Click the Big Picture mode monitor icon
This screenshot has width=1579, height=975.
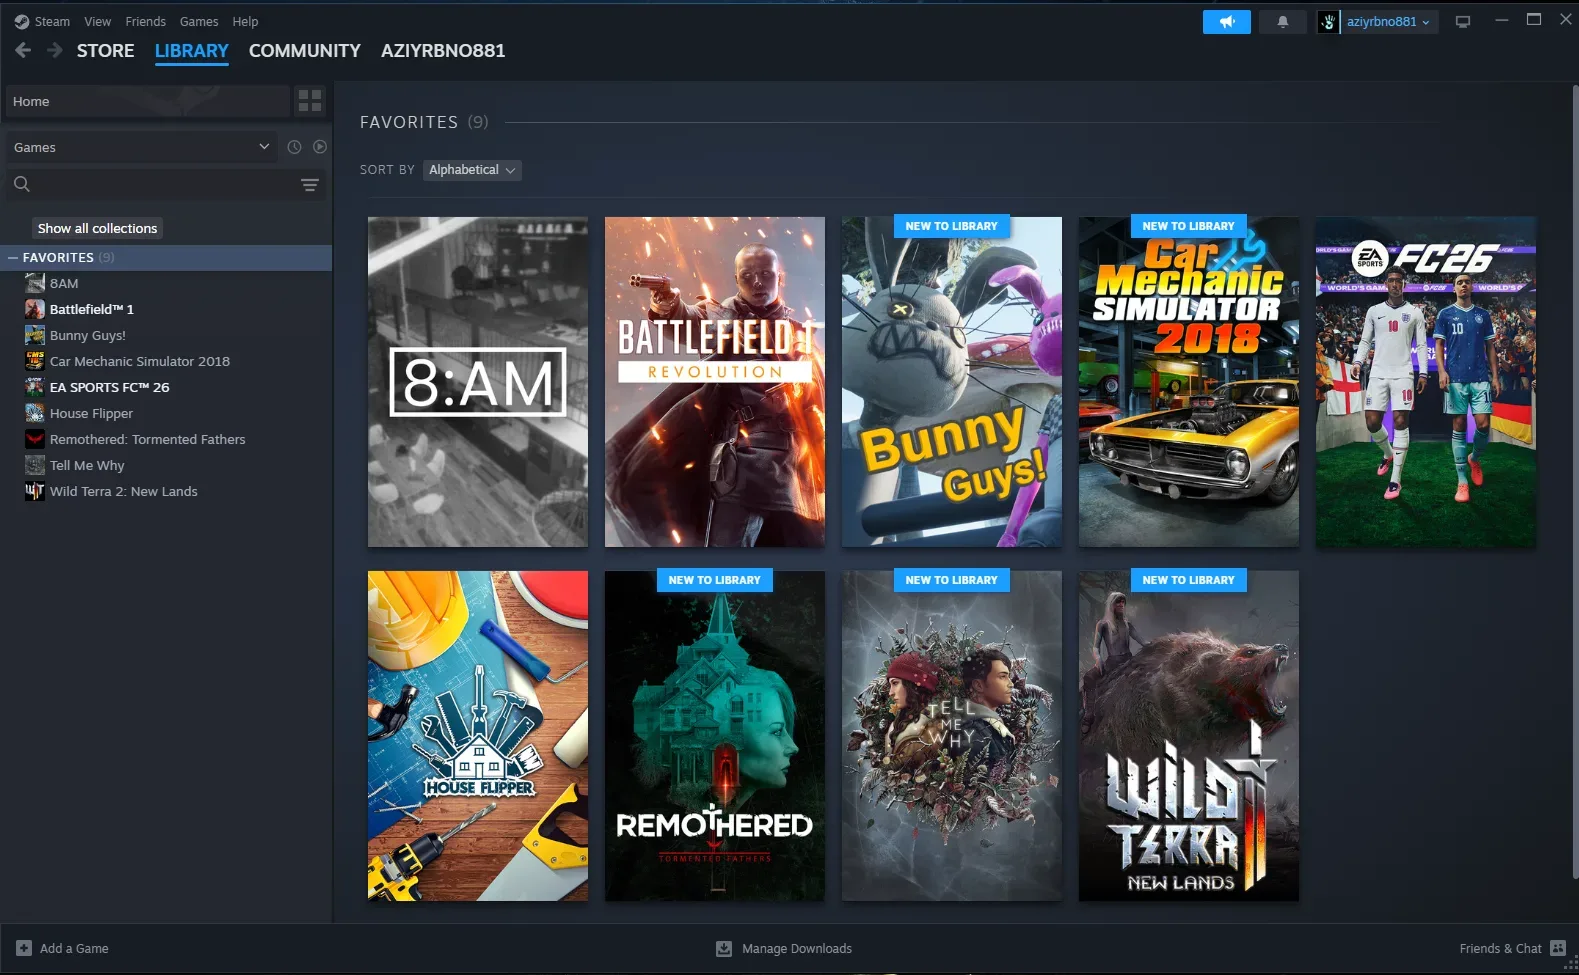(x=1463, y=21)
